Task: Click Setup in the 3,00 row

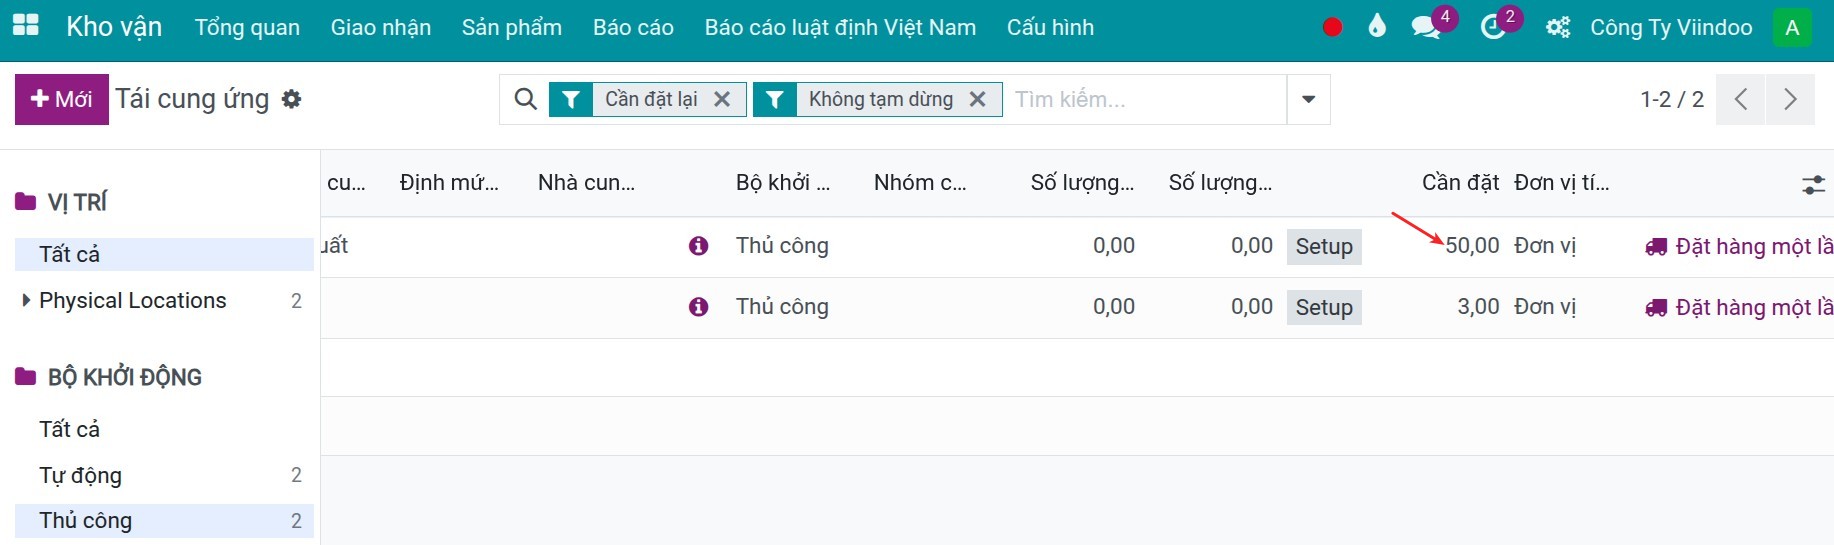Action: pos(1324,308)
